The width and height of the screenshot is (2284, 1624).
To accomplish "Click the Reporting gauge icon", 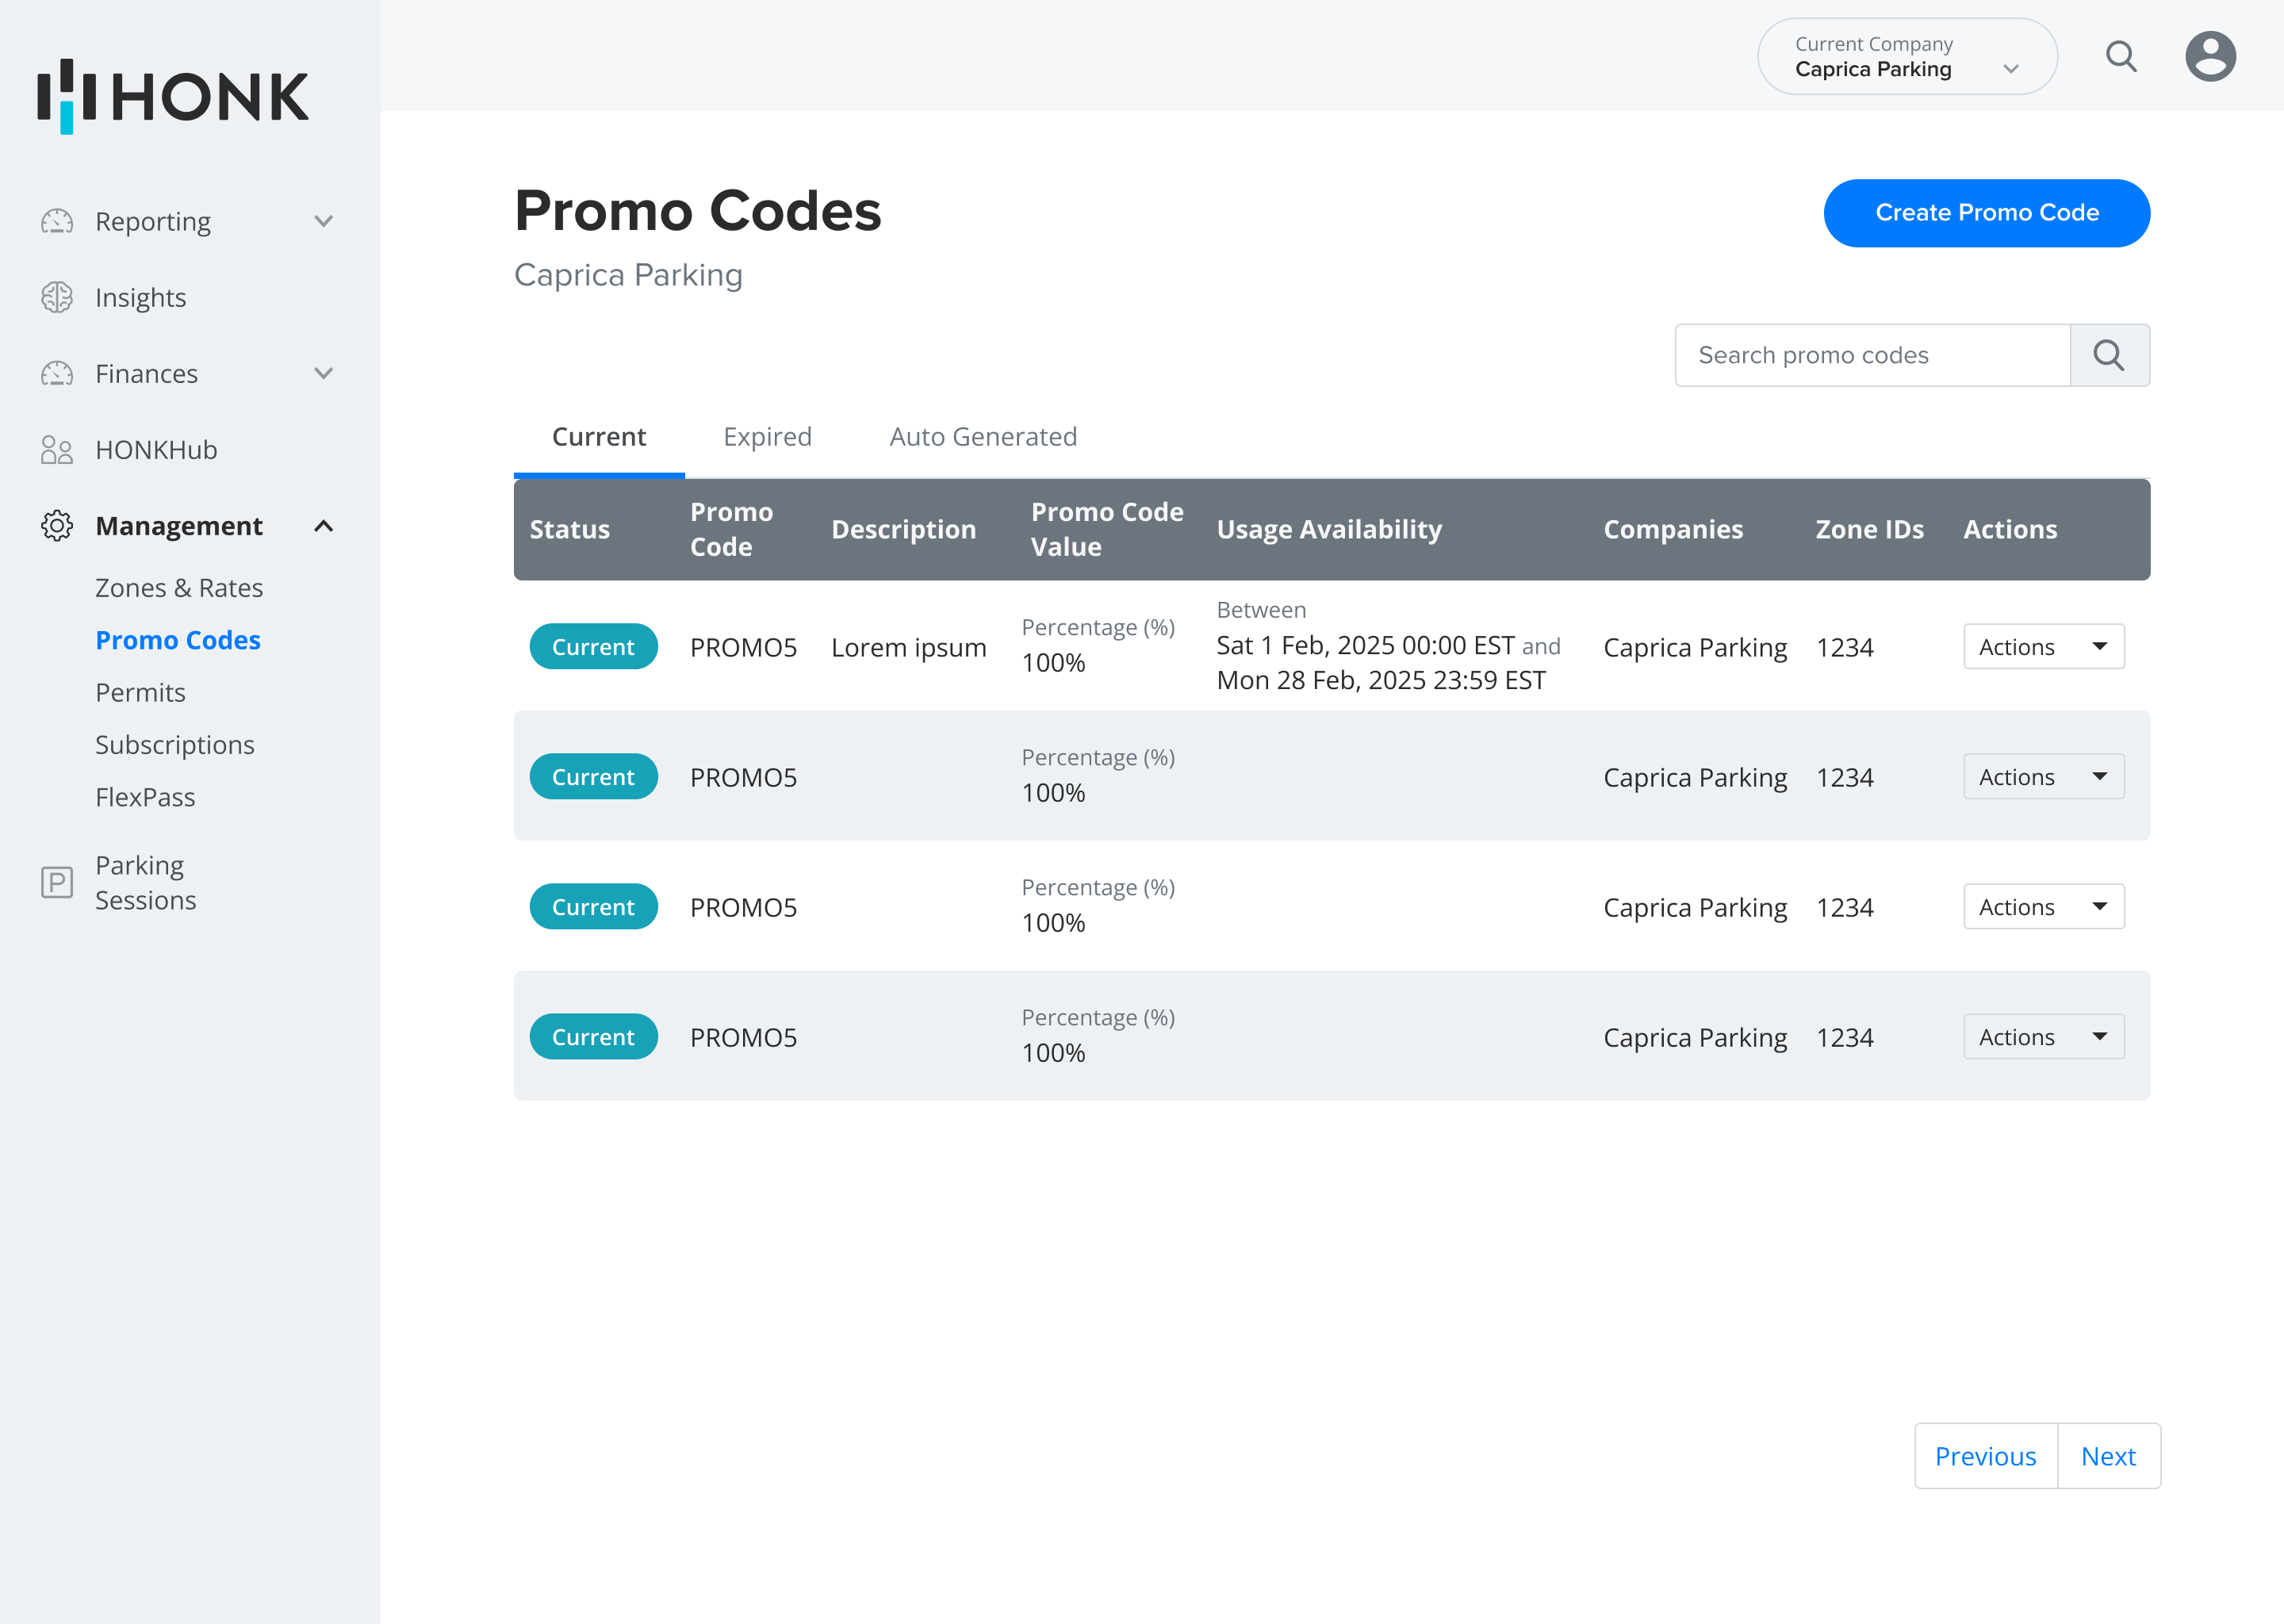I will click(57, 221).
